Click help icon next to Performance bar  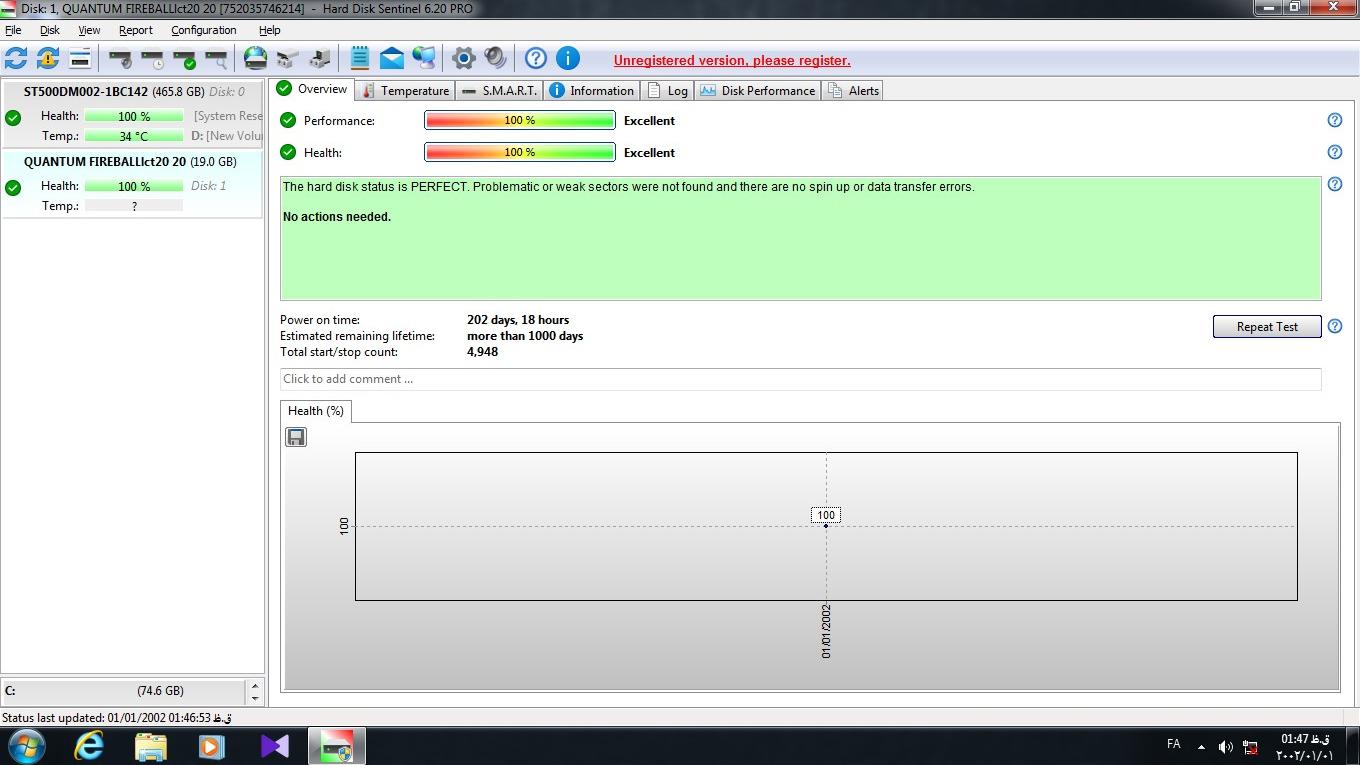[x=1334, y=120]
